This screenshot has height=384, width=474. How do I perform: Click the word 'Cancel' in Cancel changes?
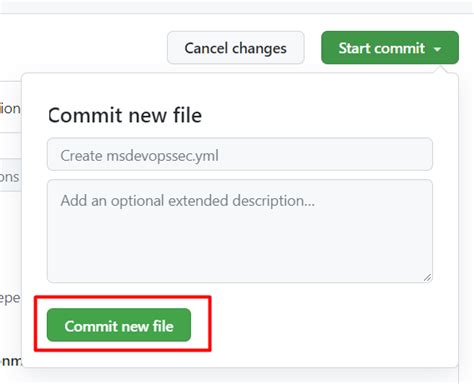tap(206, 48)
